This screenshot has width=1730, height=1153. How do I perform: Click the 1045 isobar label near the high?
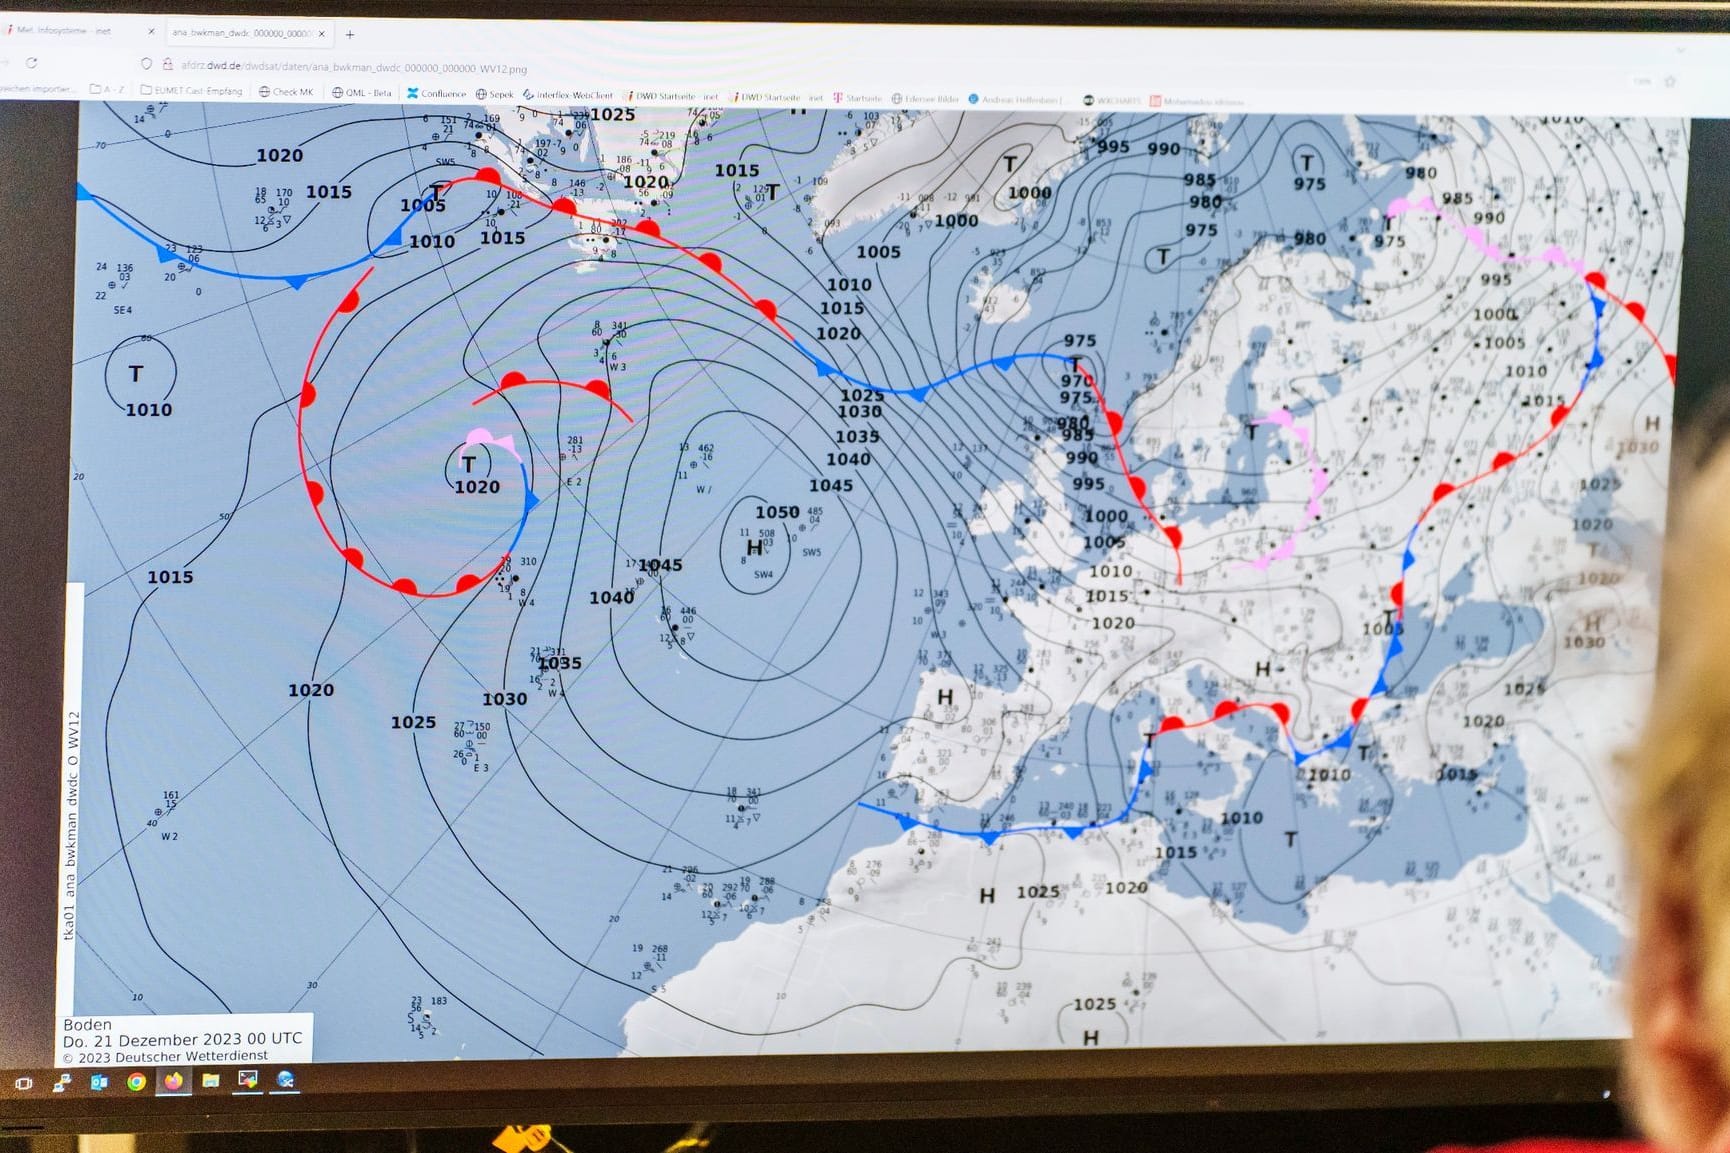[660, 565]
